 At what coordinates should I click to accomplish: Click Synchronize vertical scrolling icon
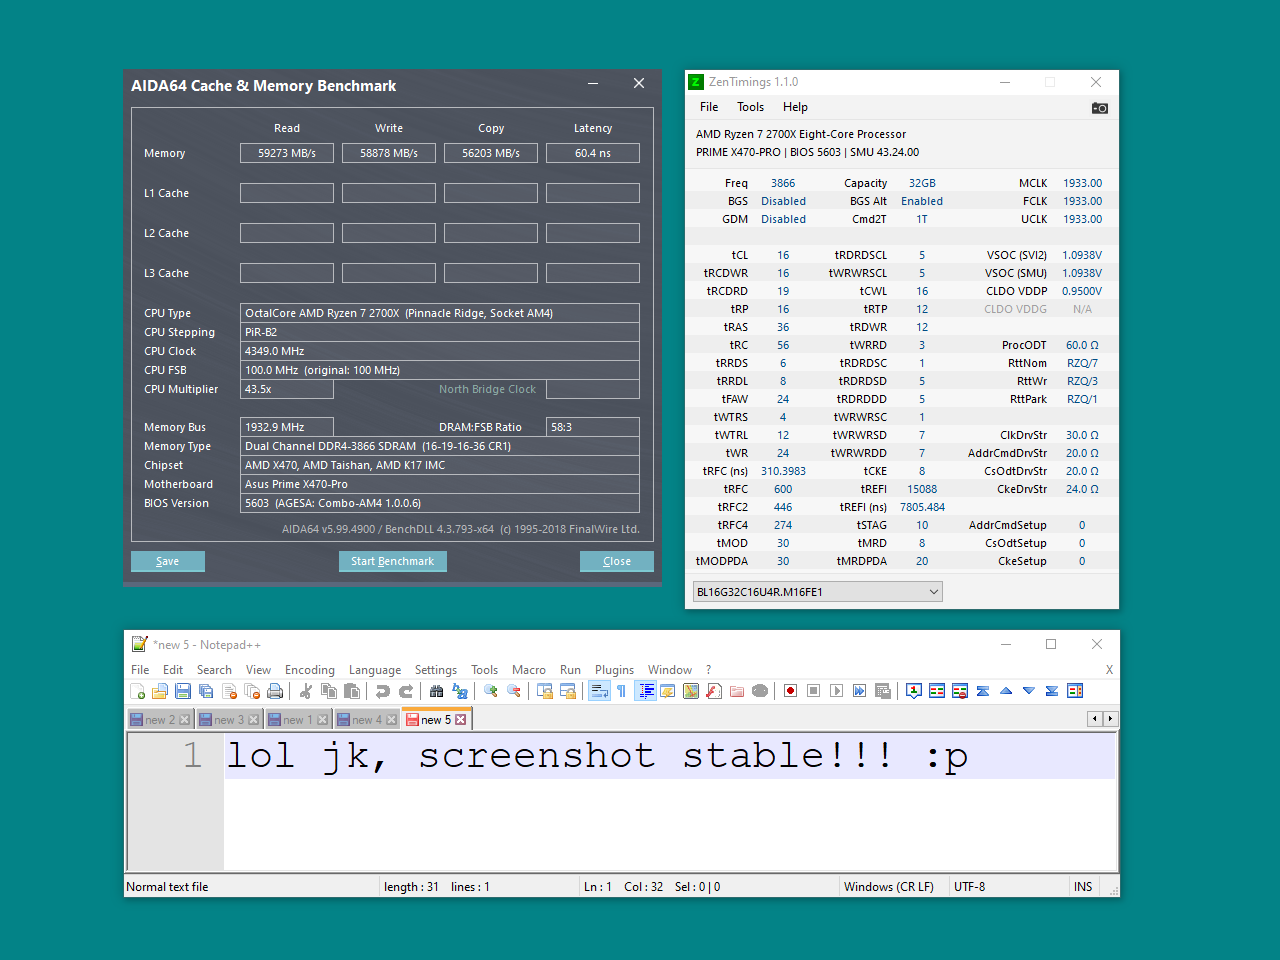(545, 691)
